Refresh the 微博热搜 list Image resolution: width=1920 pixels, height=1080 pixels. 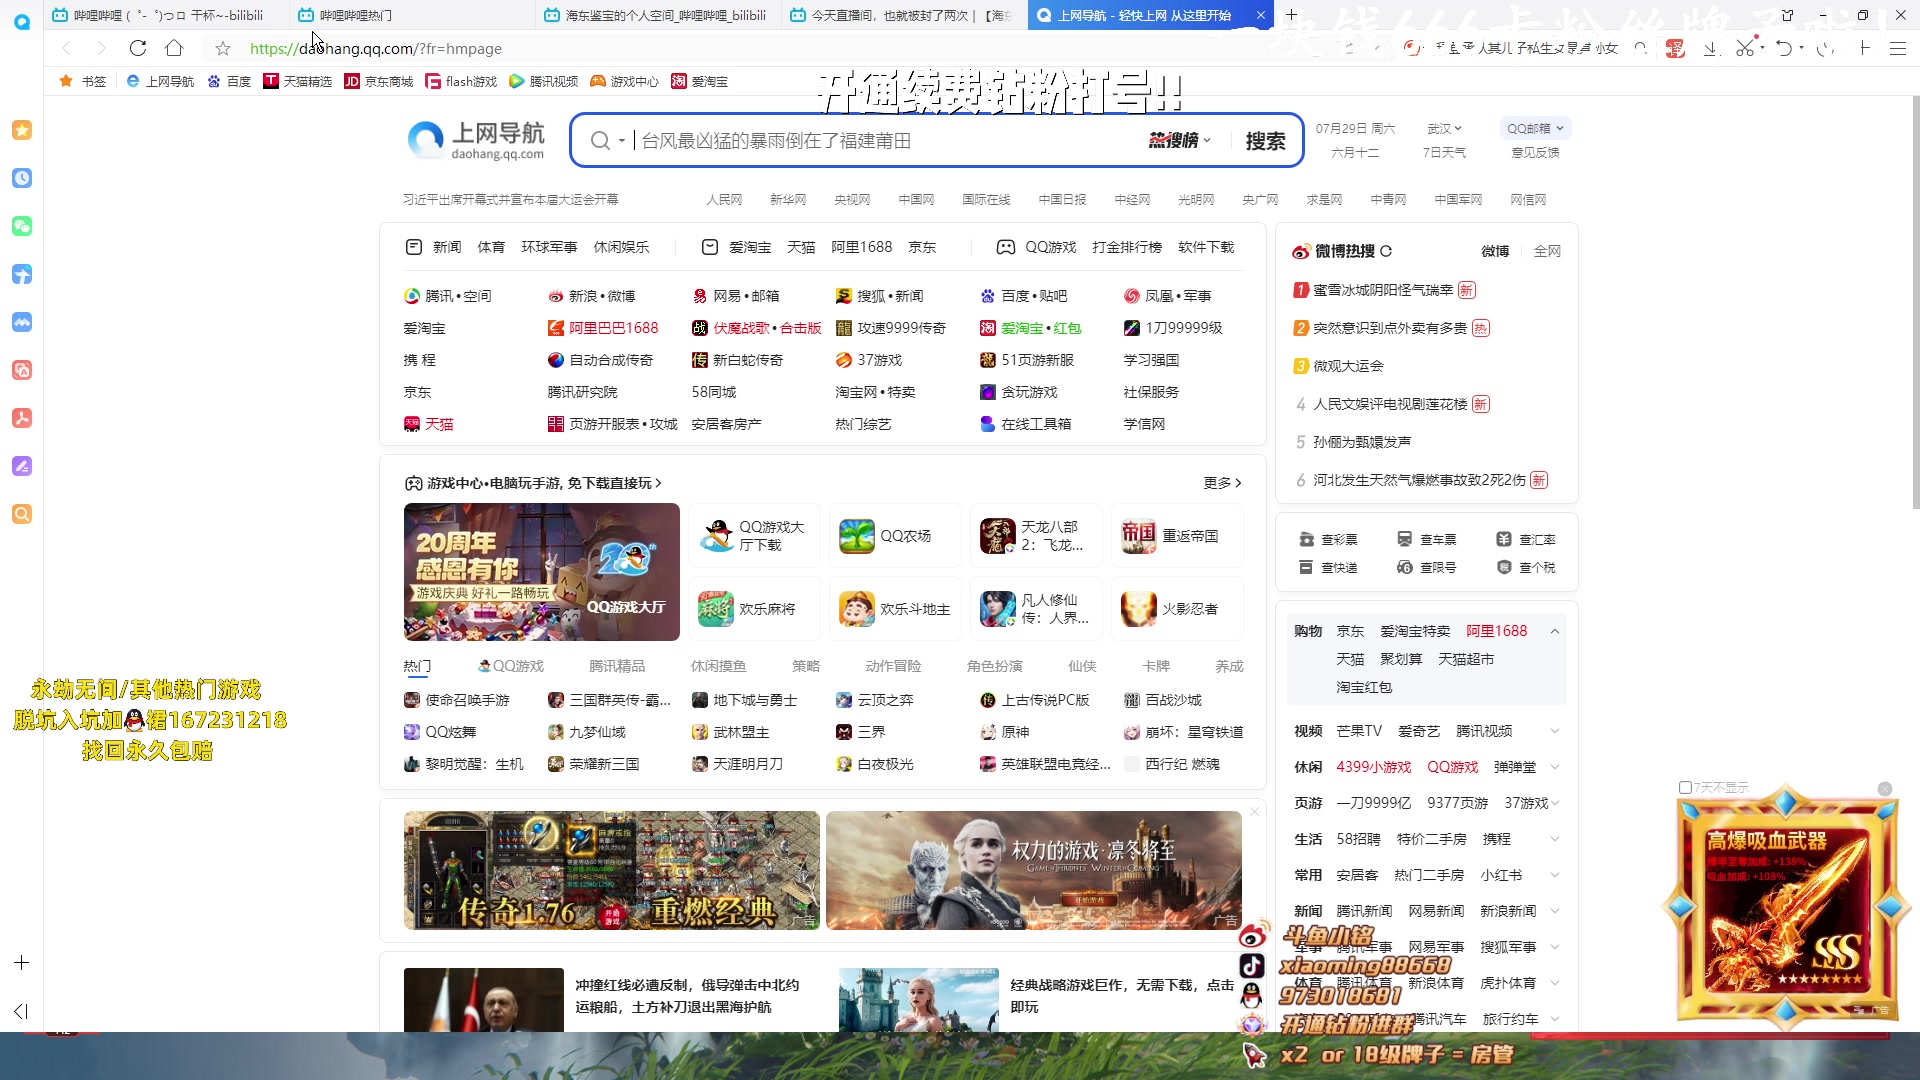pos(1386,251)
